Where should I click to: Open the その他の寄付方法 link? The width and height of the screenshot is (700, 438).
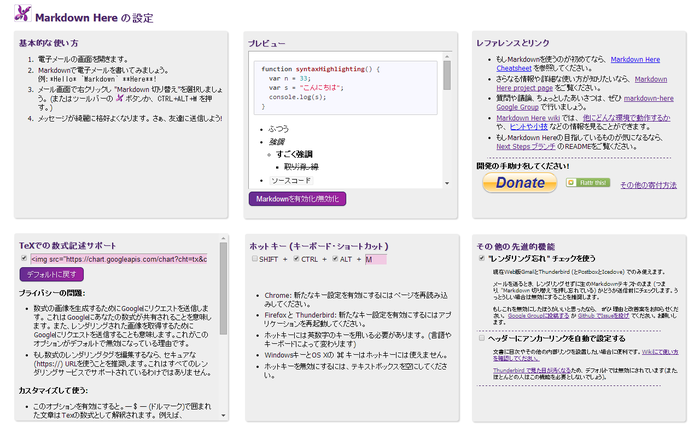tap(648, 185)
